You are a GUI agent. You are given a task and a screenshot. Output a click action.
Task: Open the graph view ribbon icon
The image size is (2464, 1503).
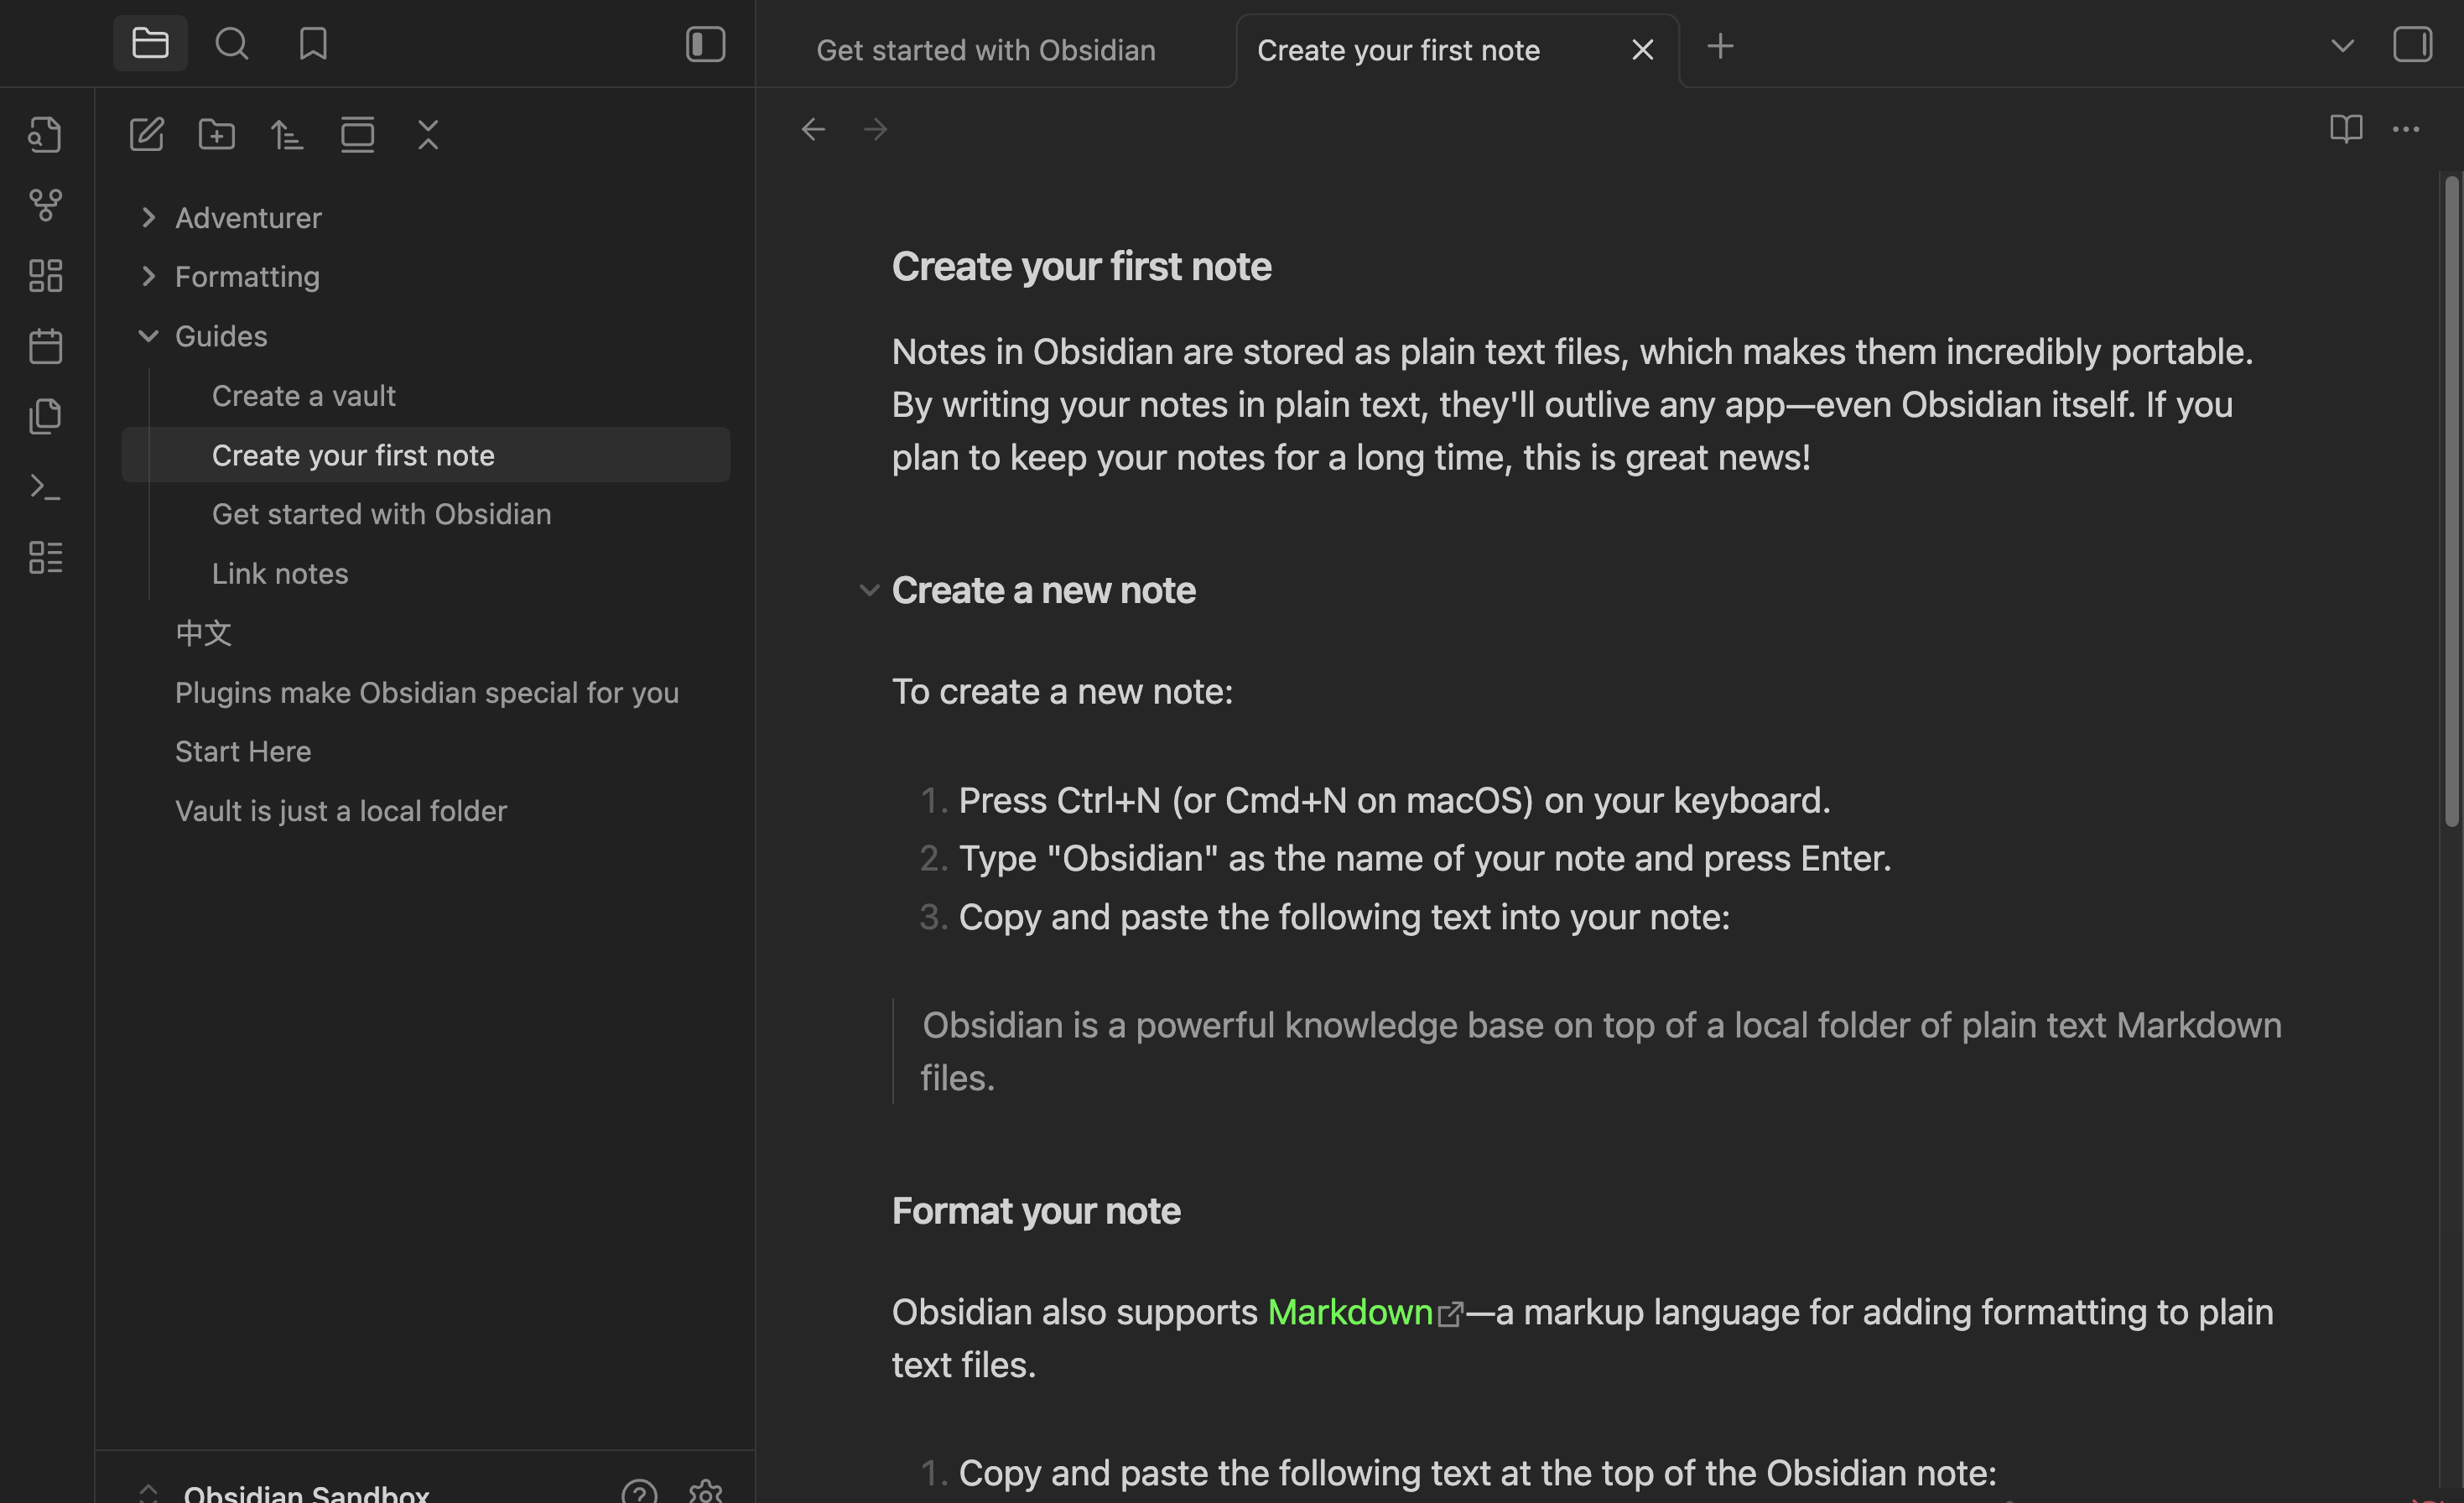pos(45,205)
